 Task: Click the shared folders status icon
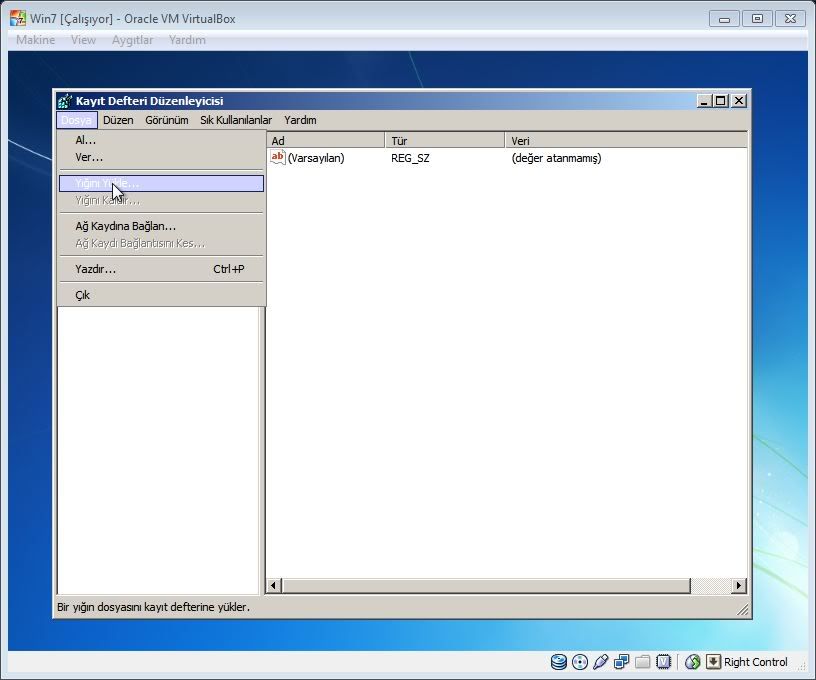tap(642, 662)
